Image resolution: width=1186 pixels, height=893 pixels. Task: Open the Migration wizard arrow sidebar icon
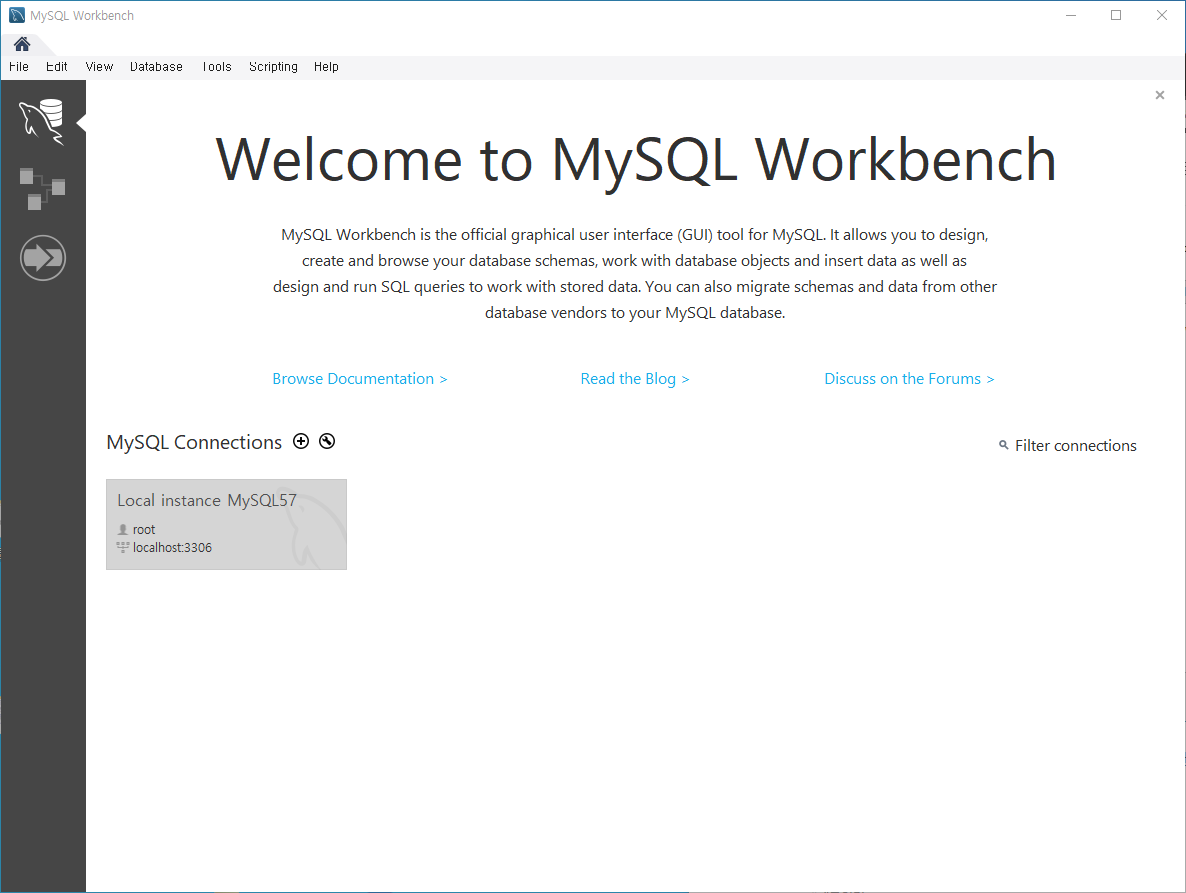click(43, 258)
